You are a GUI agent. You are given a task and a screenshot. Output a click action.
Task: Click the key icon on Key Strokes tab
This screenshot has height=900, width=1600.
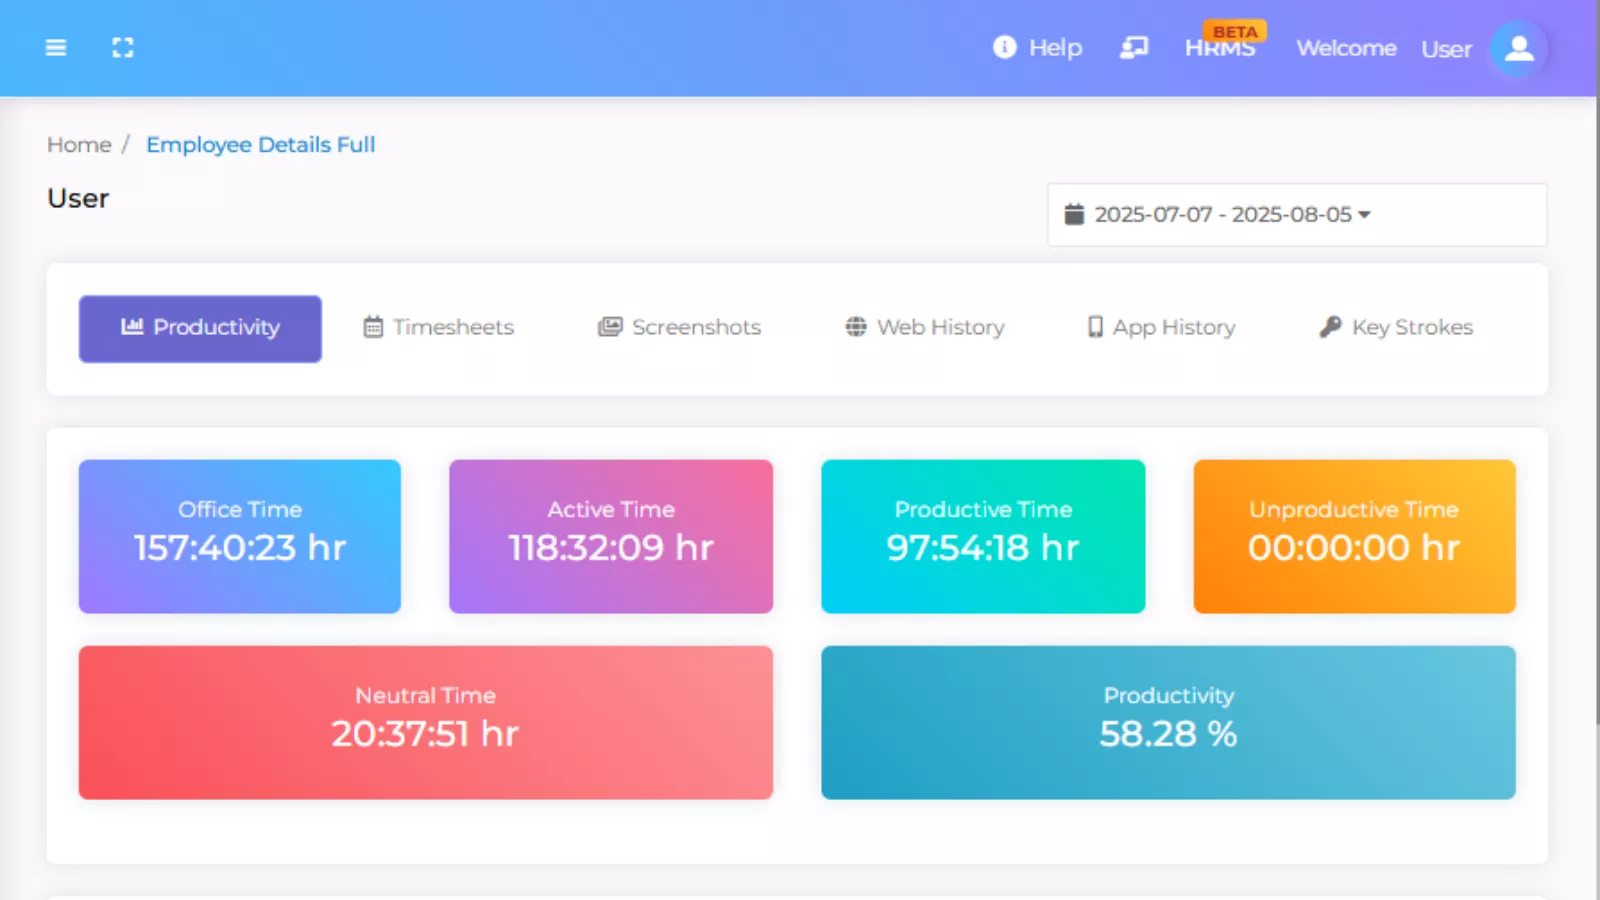click(x=1330, y=327)
